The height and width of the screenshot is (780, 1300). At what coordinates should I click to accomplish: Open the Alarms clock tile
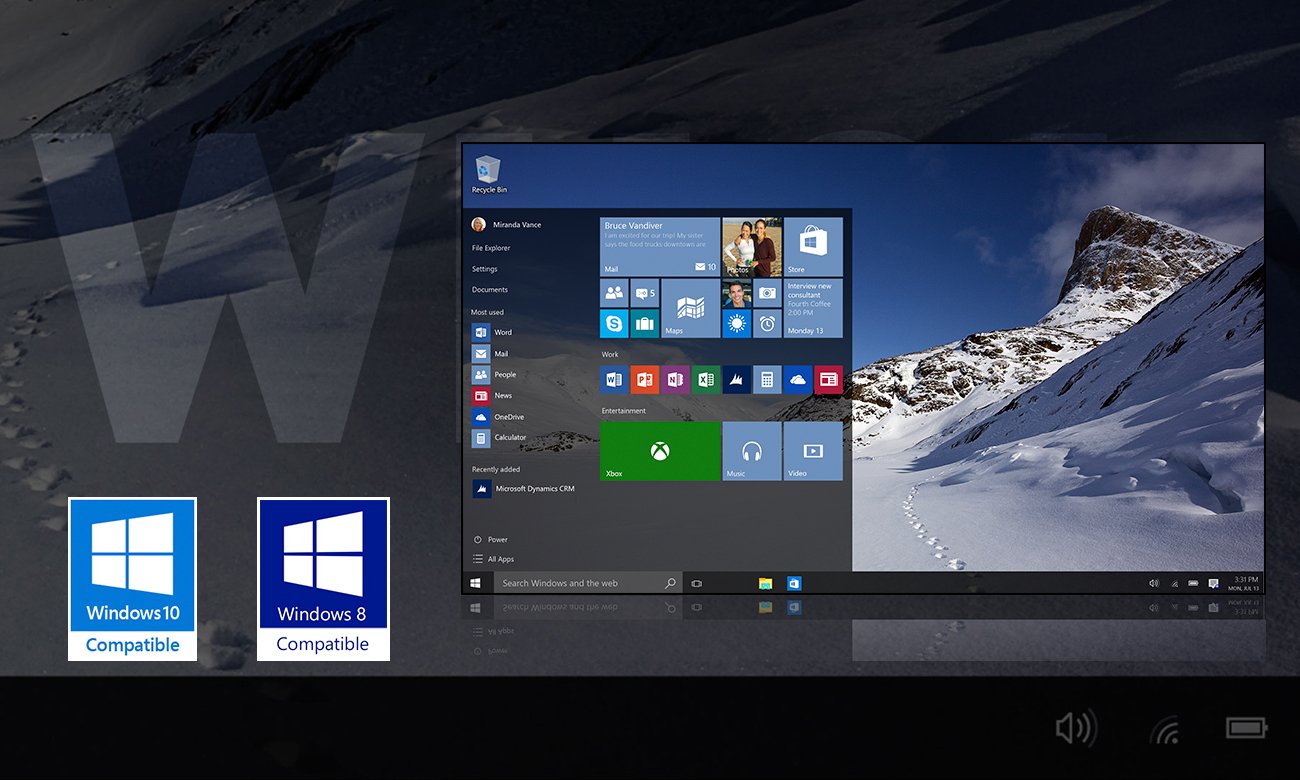(x=768, y=323)
